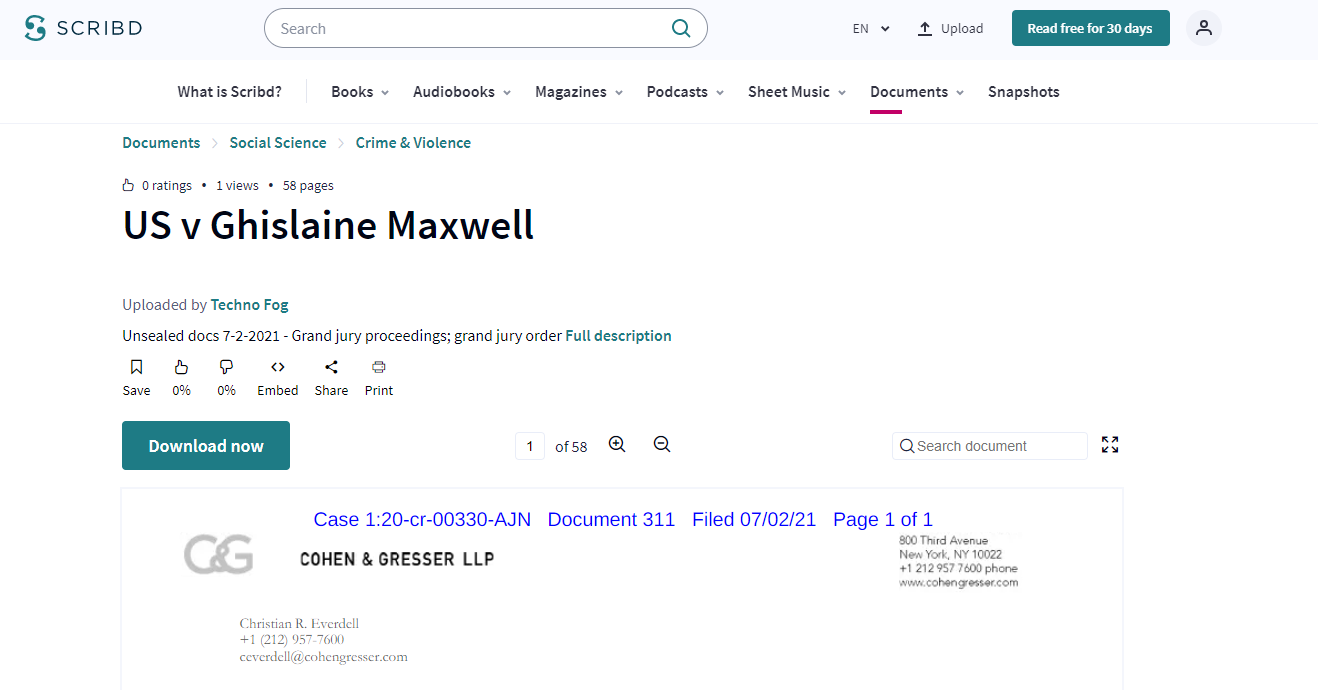The width and height of the screenshot is (1318, 690).
Task: Open the Crime & Violence breadcrumb link
Action: (413, 143)
